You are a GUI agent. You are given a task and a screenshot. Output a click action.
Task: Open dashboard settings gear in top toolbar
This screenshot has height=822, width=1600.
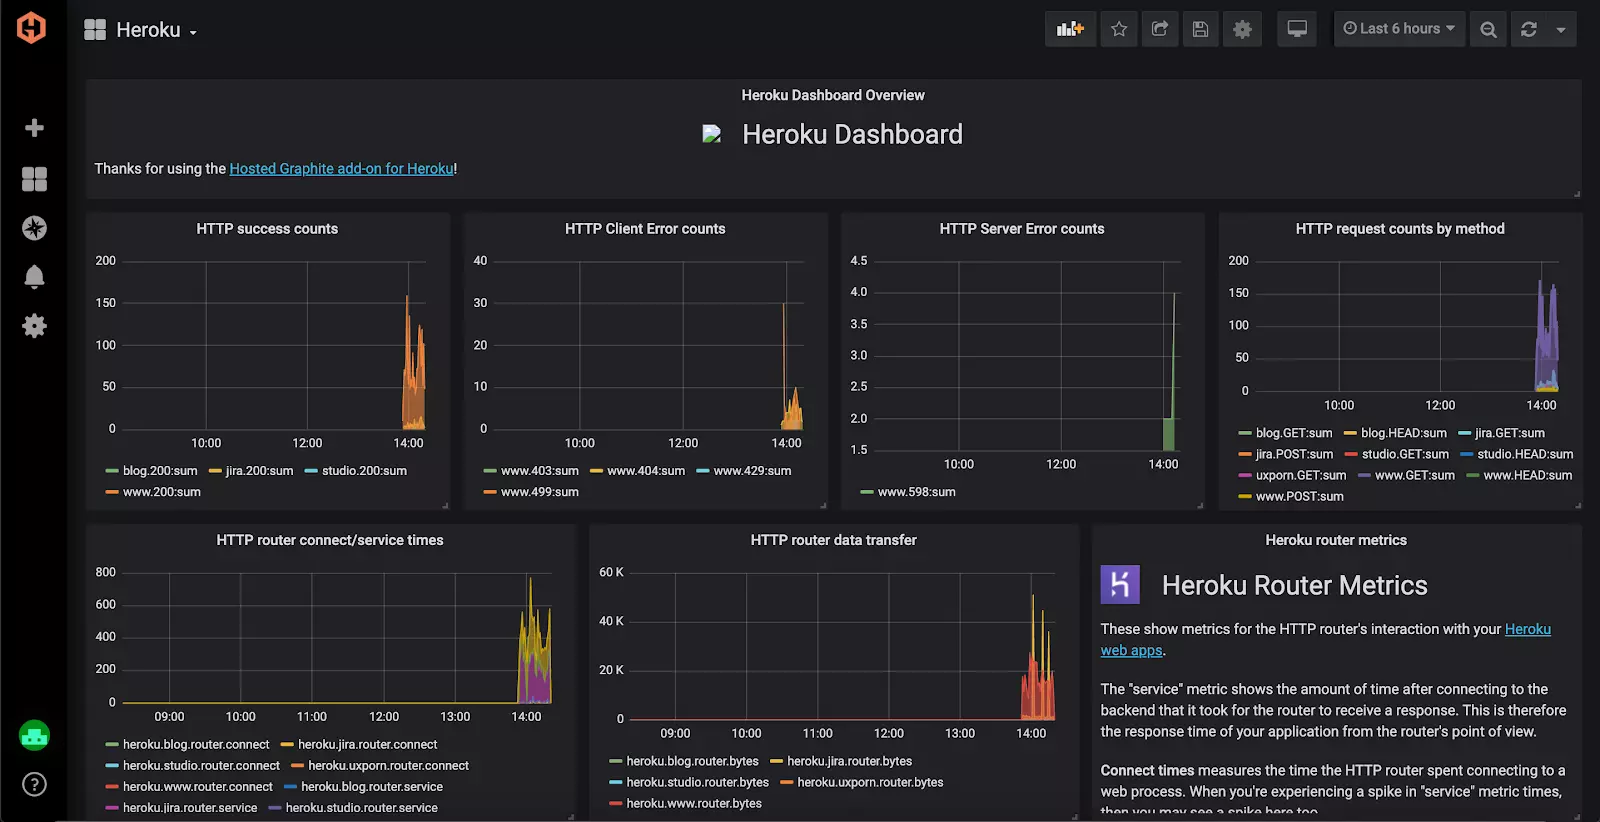[x=1242, y=29]
